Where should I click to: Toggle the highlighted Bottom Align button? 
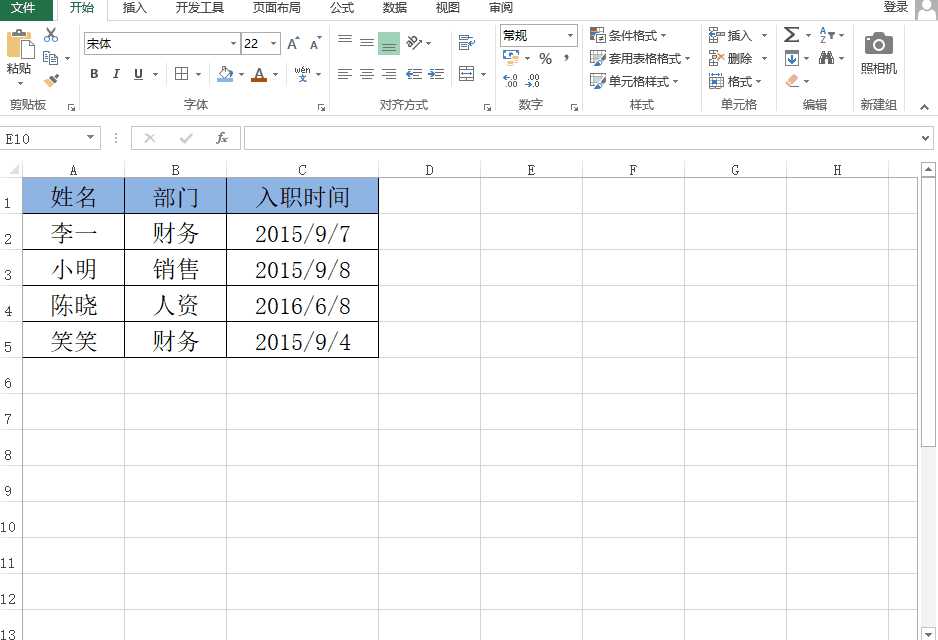coord(389,44)
